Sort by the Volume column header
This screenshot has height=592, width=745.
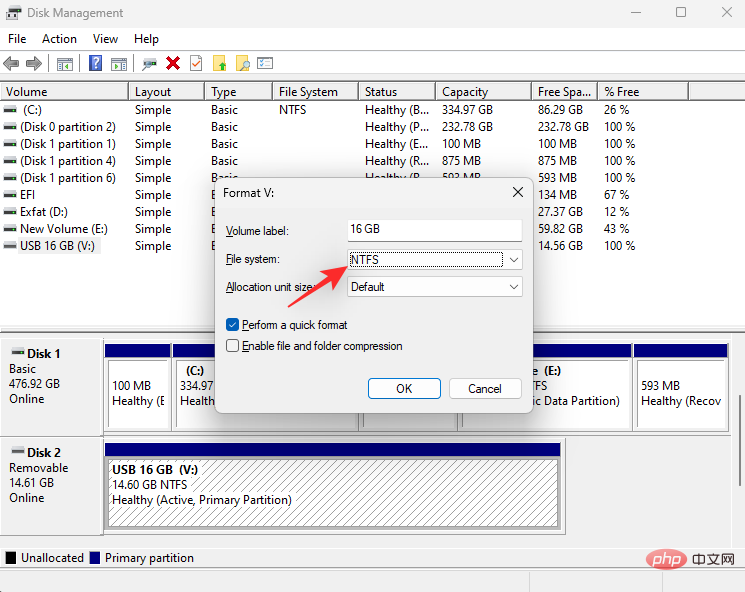[65, 92]
